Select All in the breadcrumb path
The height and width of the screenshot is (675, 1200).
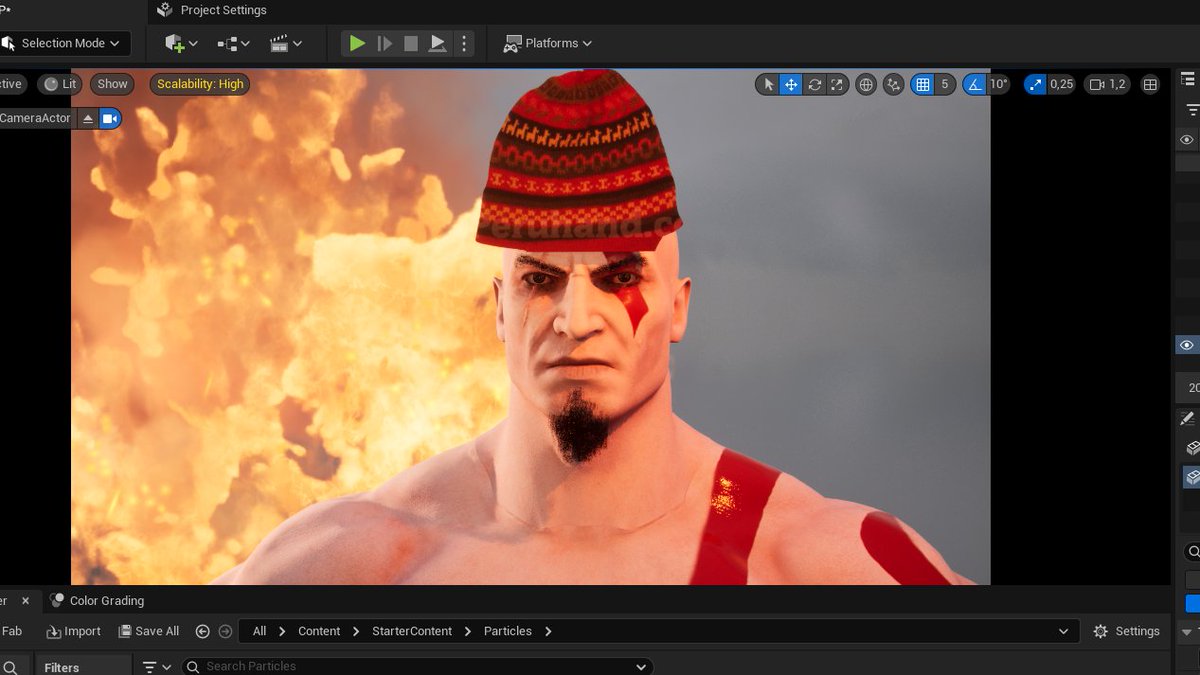259,631
